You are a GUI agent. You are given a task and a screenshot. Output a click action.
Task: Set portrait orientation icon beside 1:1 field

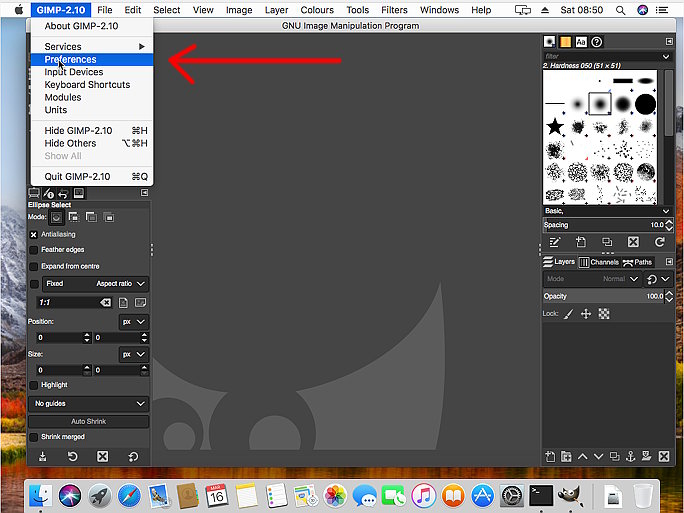point(123,303)
